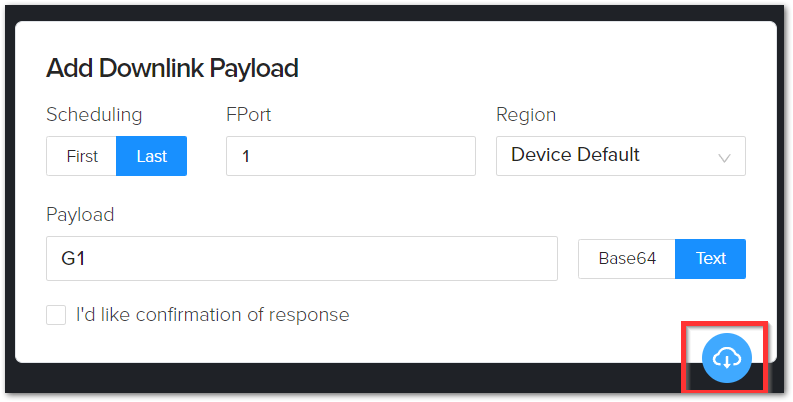
Task: Click the FPort label
Action: tap(248, 114)
